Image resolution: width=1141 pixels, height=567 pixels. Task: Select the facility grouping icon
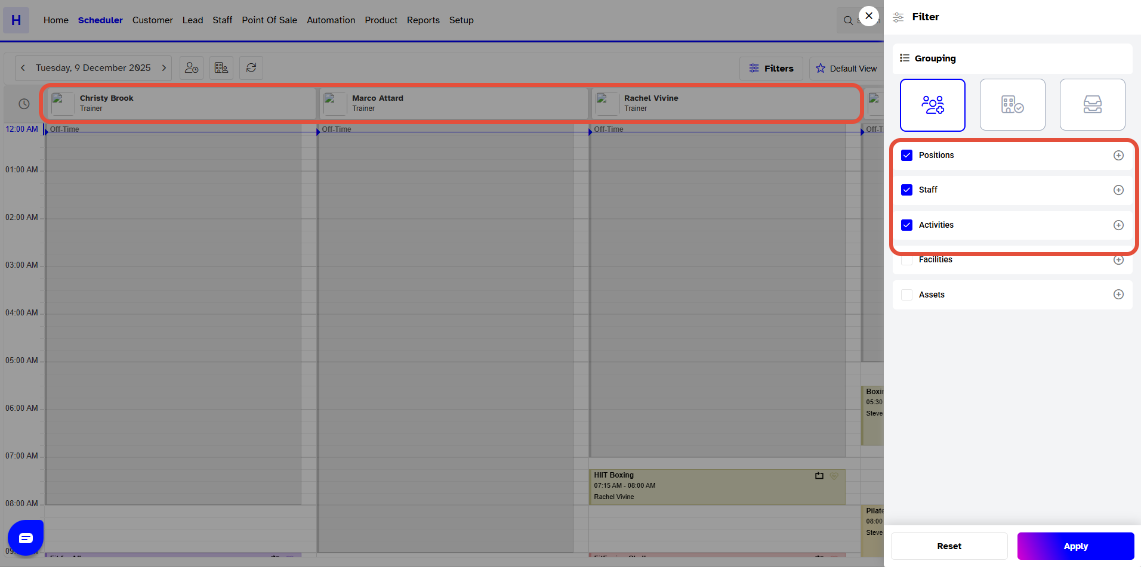[x=1012, y=106]
